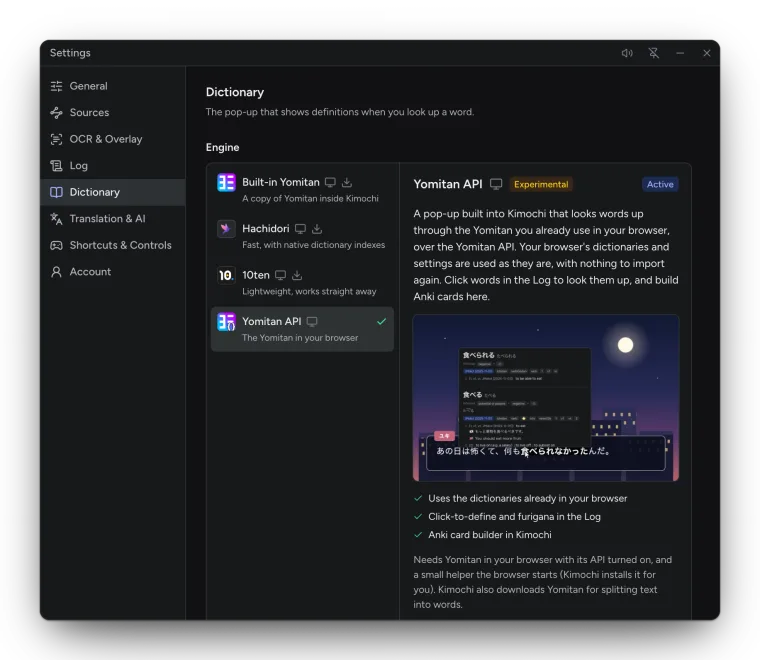Select the Yomitan API engine row
The image size is (760, 660).
point(302,329)
